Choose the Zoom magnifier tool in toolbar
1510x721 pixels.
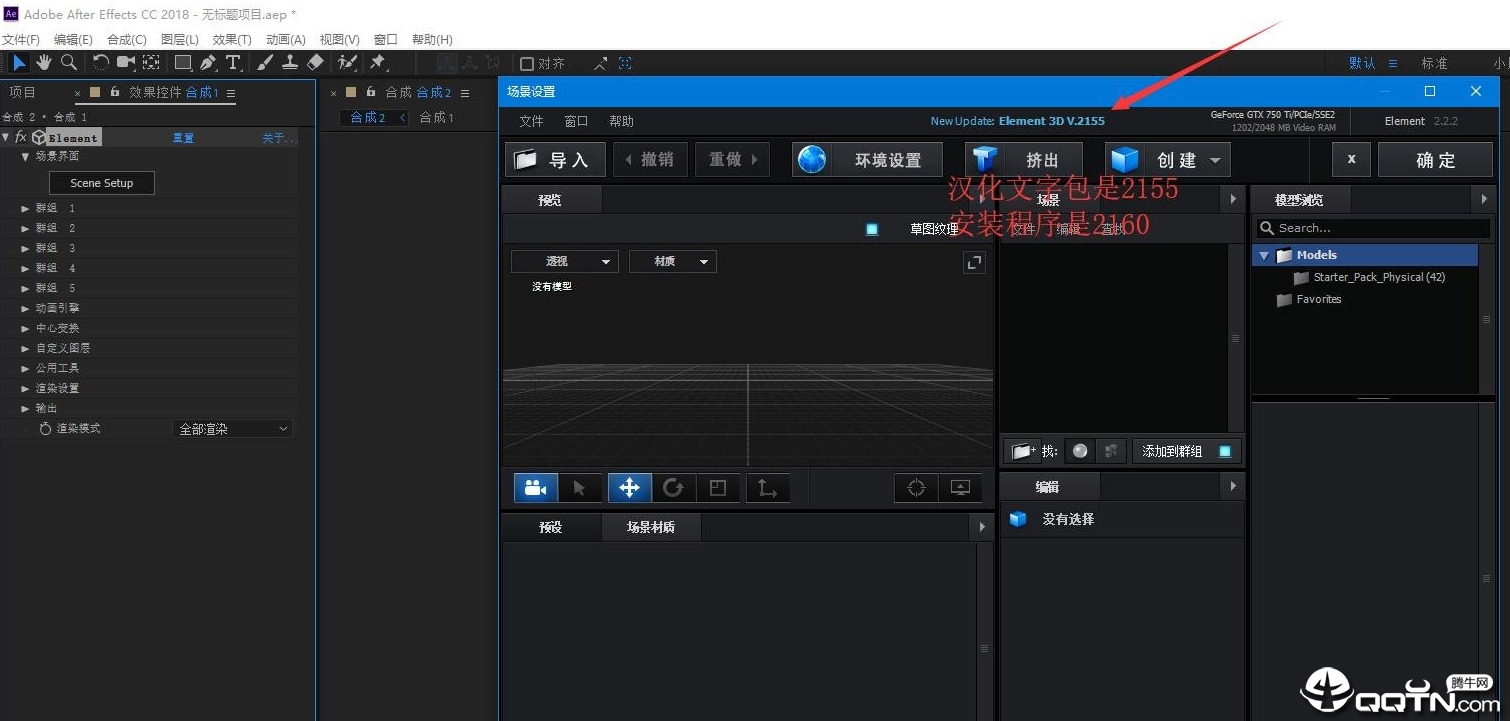[68, 62]
